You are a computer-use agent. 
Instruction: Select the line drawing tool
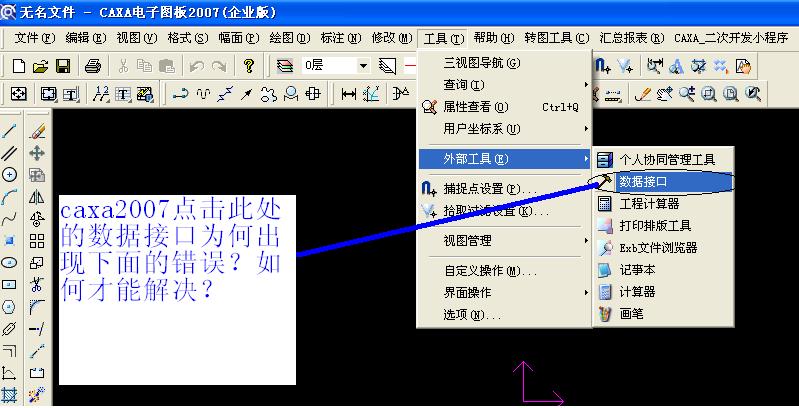(x=9, y=131)
